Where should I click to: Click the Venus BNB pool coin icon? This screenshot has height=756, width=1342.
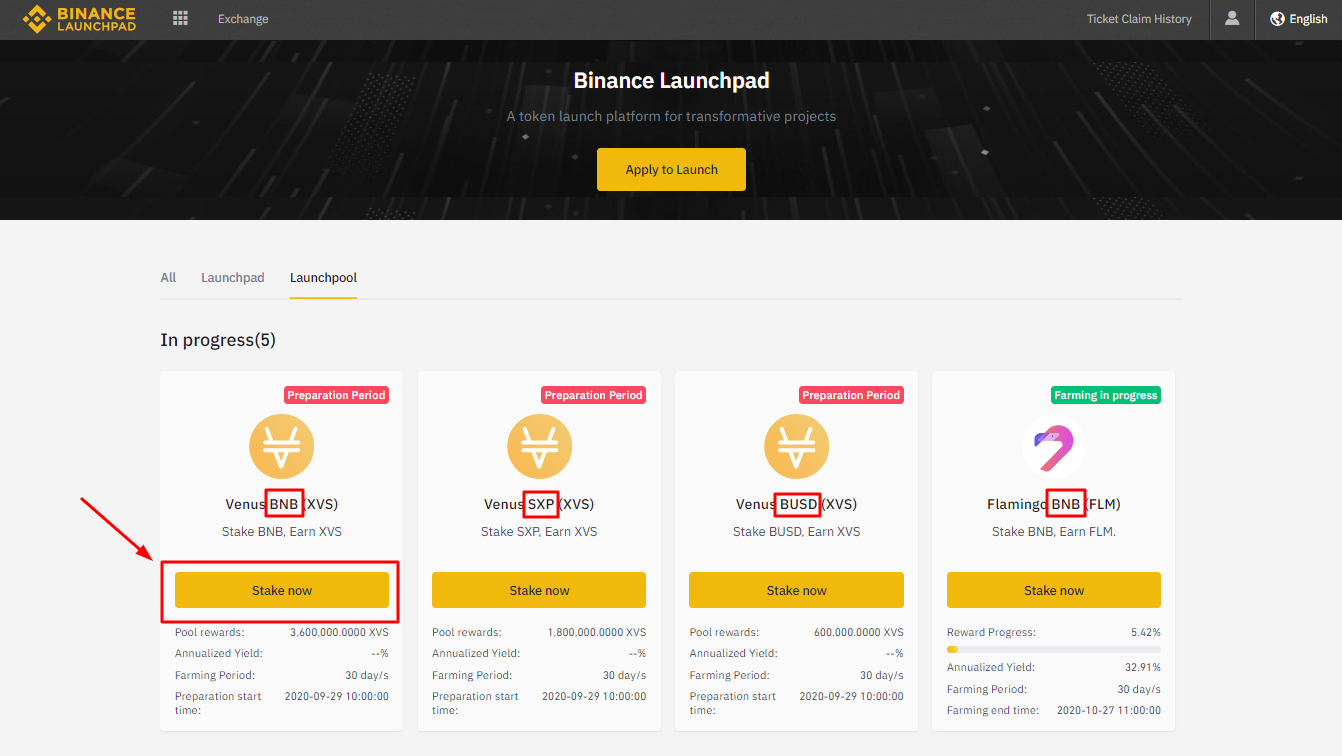point(282,446)
